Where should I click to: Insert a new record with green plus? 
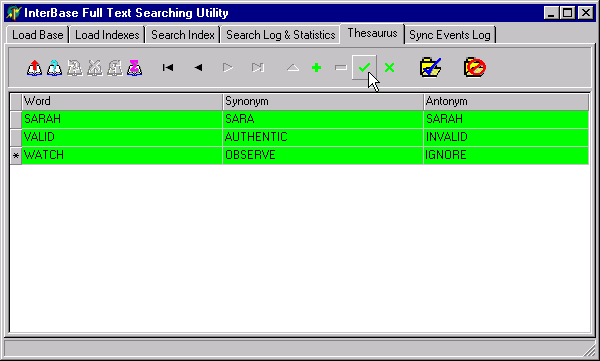316,68
